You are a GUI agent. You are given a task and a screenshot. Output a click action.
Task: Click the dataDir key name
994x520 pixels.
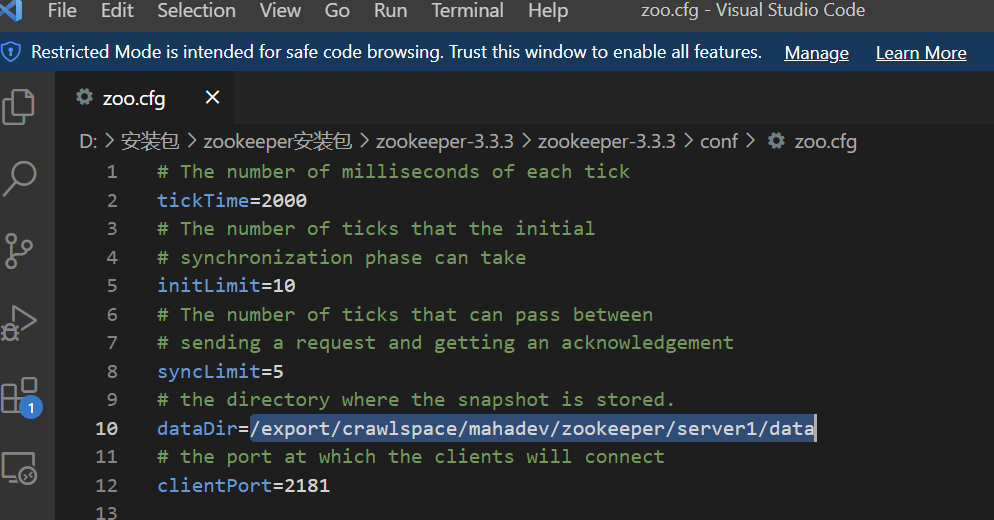pyautogui.click(x=197, y=429)
